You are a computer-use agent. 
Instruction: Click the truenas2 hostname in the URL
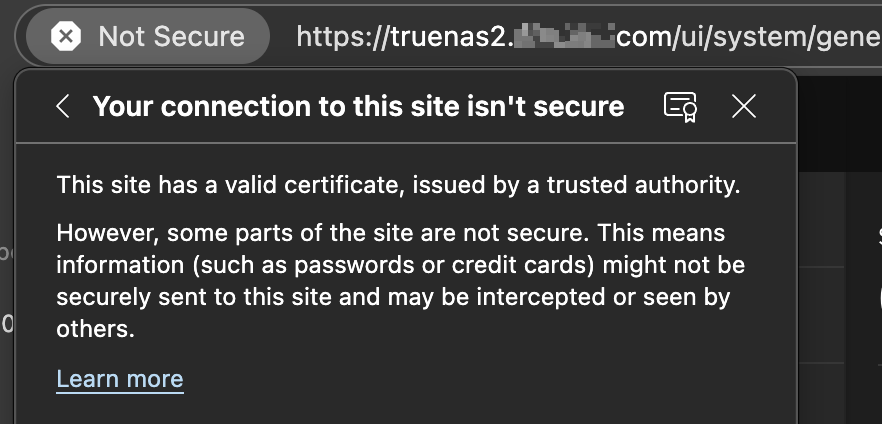pyautogui.click(x=451, y=37)
